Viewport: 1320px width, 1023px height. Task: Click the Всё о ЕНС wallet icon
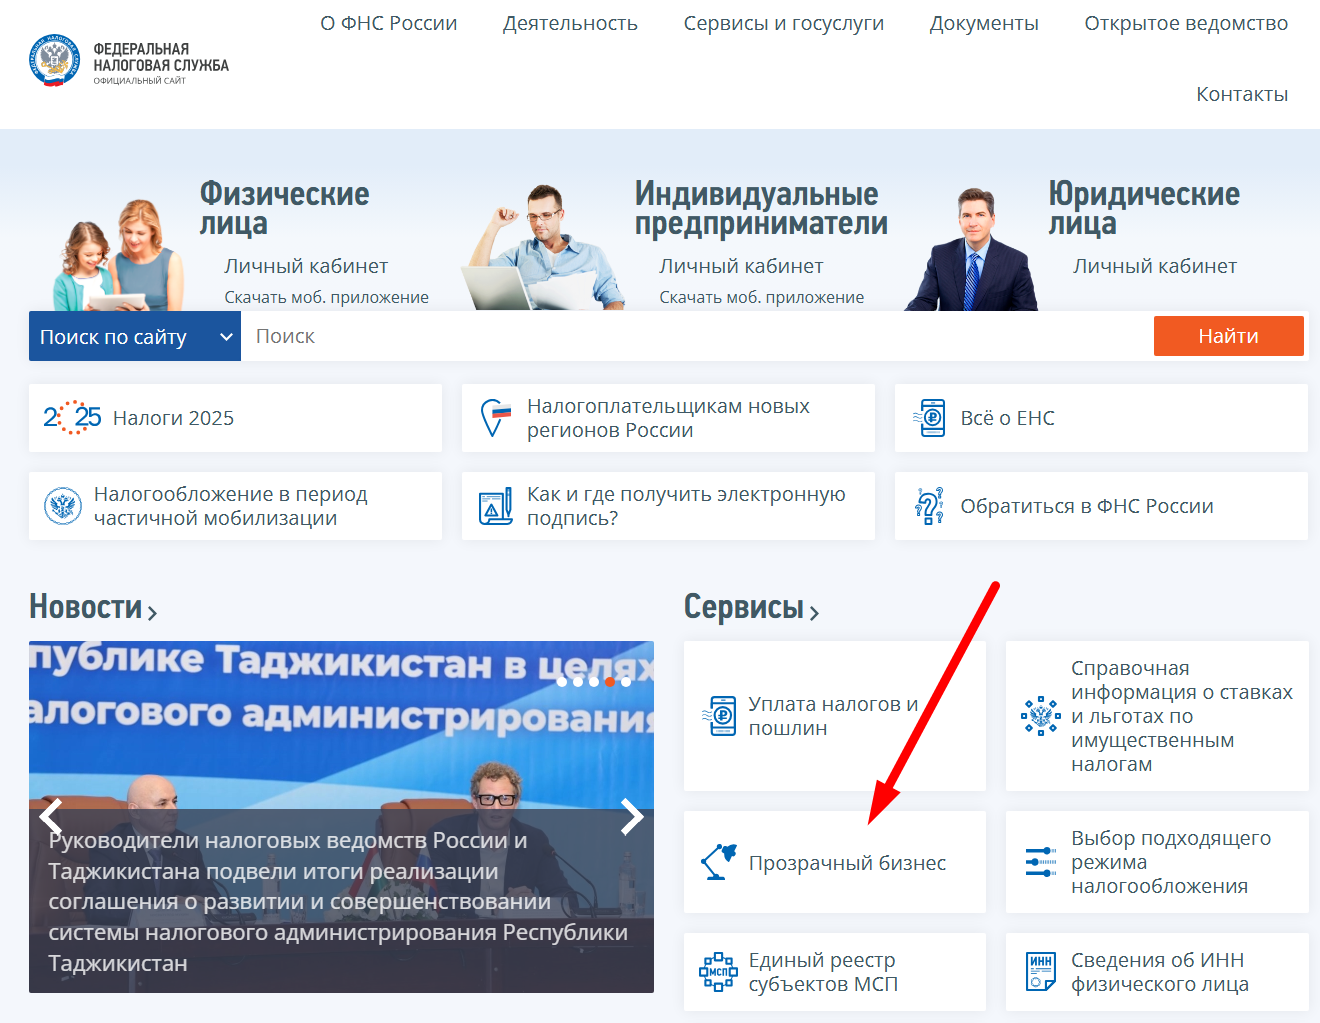(x=930, y=418)
